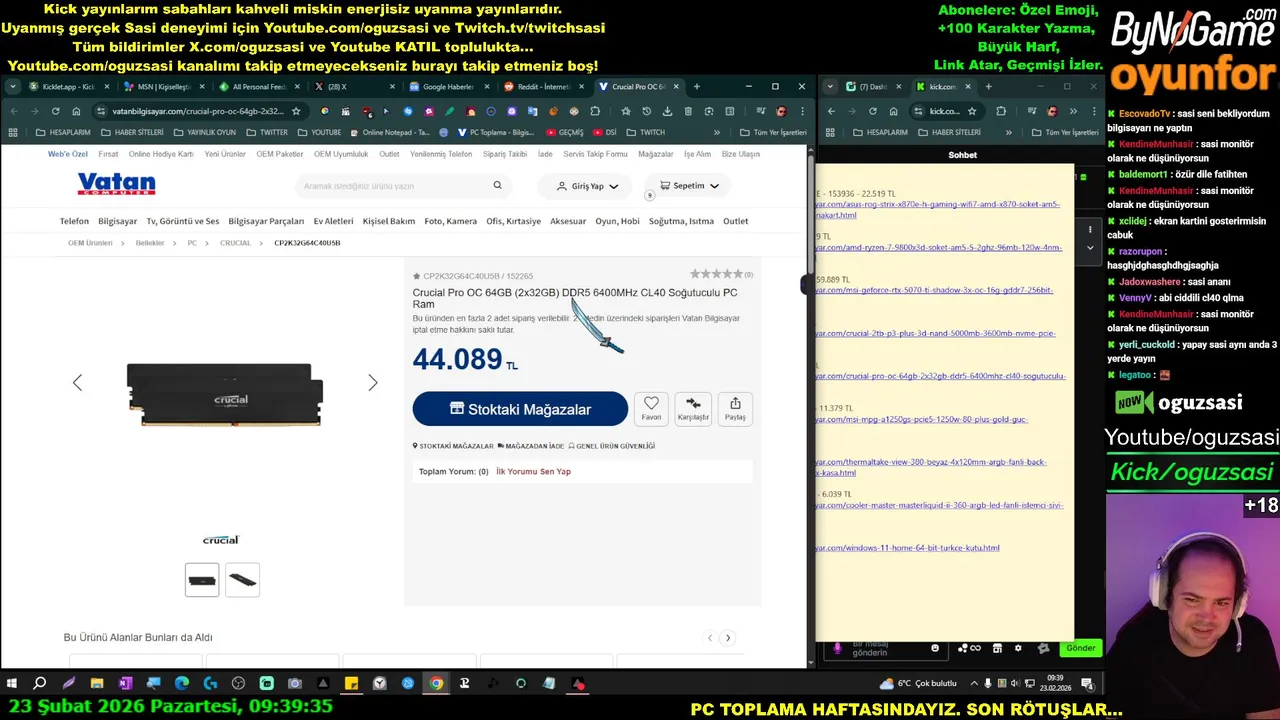Viewport: 1280px width, 720px height.
Task: Open Extensions puzzle icon in left browser
Action: point(595,111)
